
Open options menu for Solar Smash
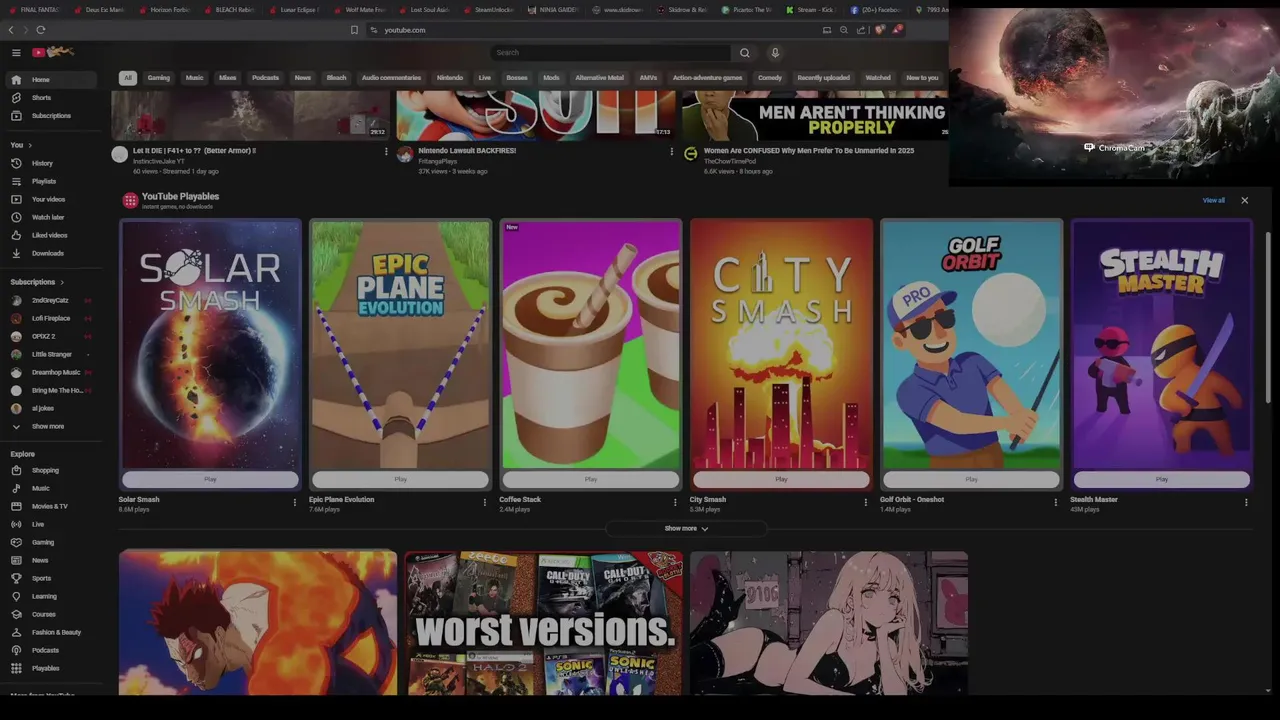point(295,502)
